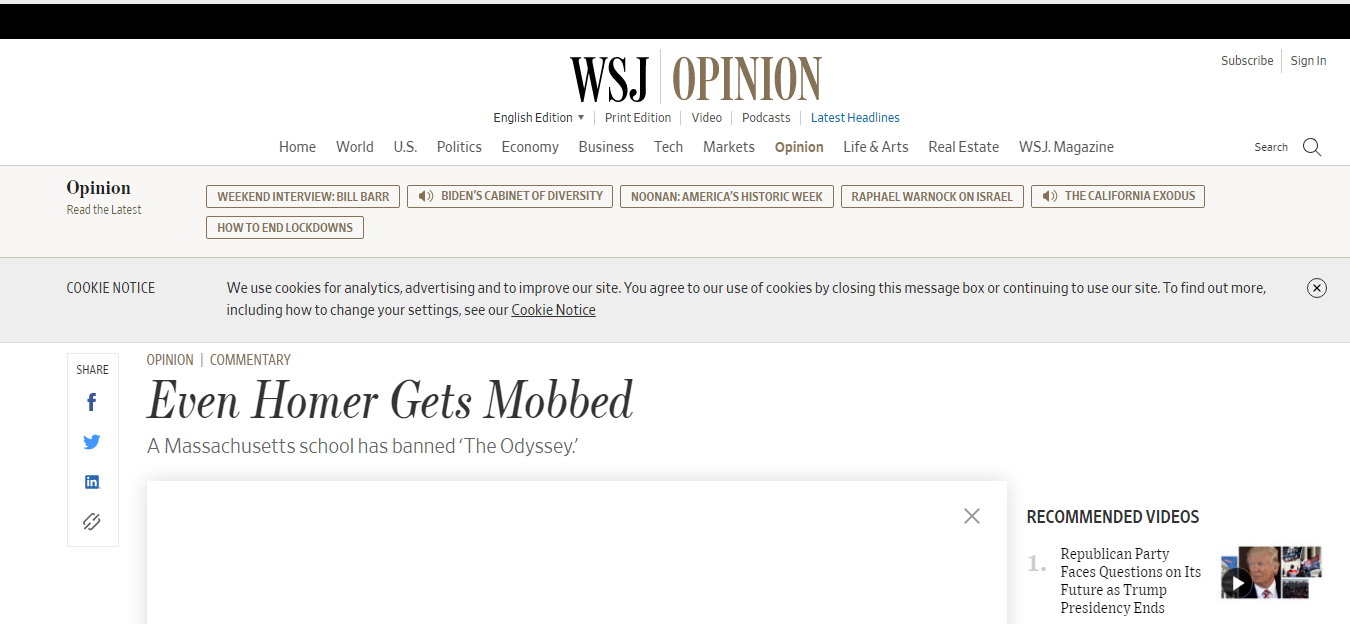The image size is (1350, 624).
Task: Select World in navigation
Action: tap(355, 147)
